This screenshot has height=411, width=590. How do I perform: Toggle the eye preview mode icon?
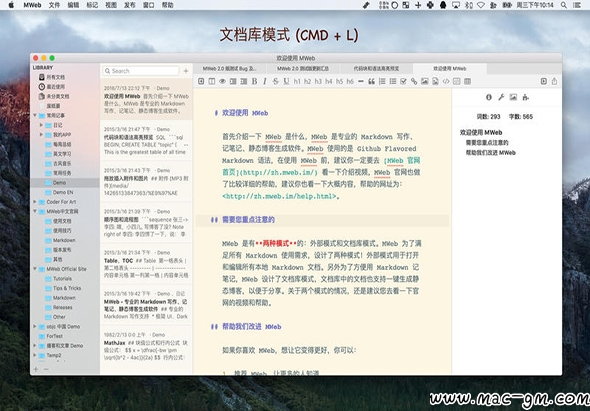click(222, 81)
